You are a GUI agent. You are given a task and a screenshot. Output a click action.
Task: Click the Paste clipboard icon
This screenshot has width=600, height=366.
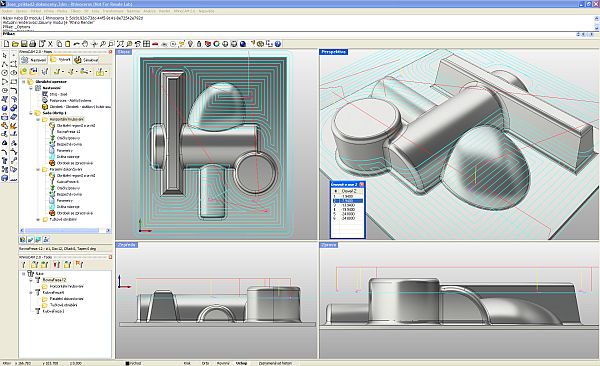pyautogui.click(x=67, y=44)
